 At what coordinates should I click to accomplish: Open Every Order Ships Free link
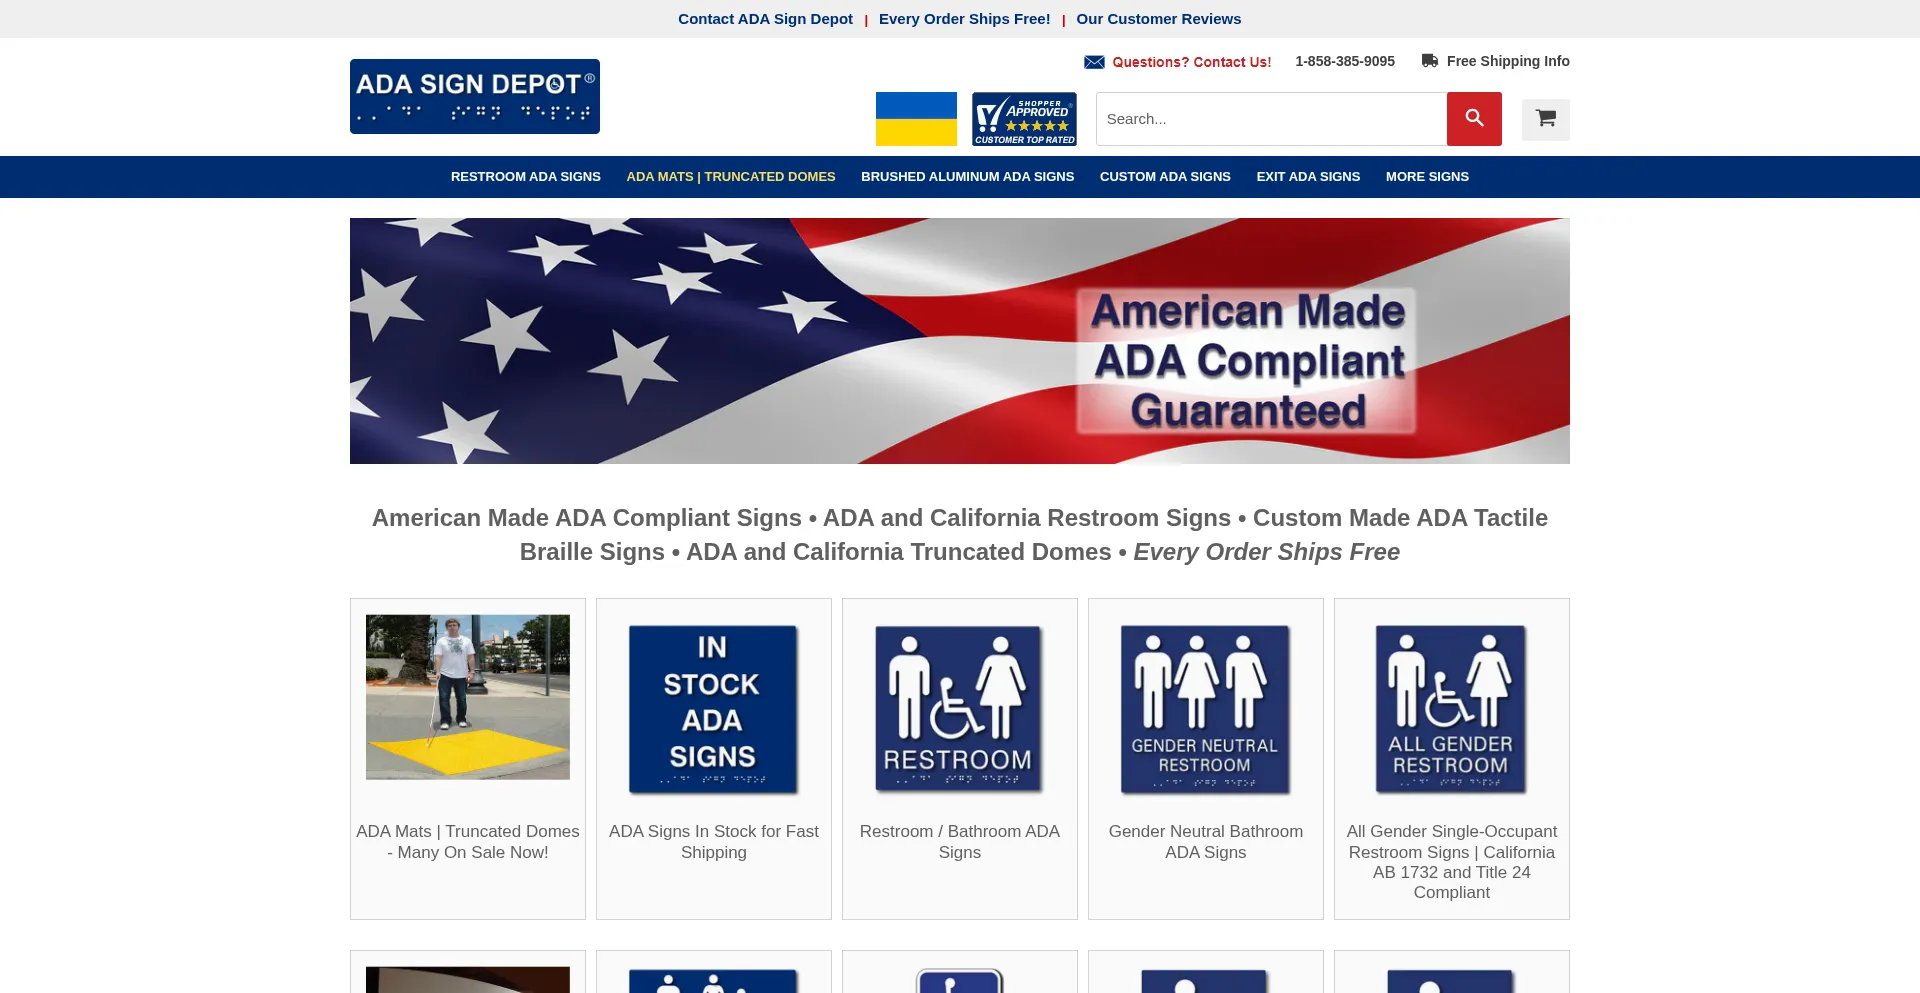(964, 19)
